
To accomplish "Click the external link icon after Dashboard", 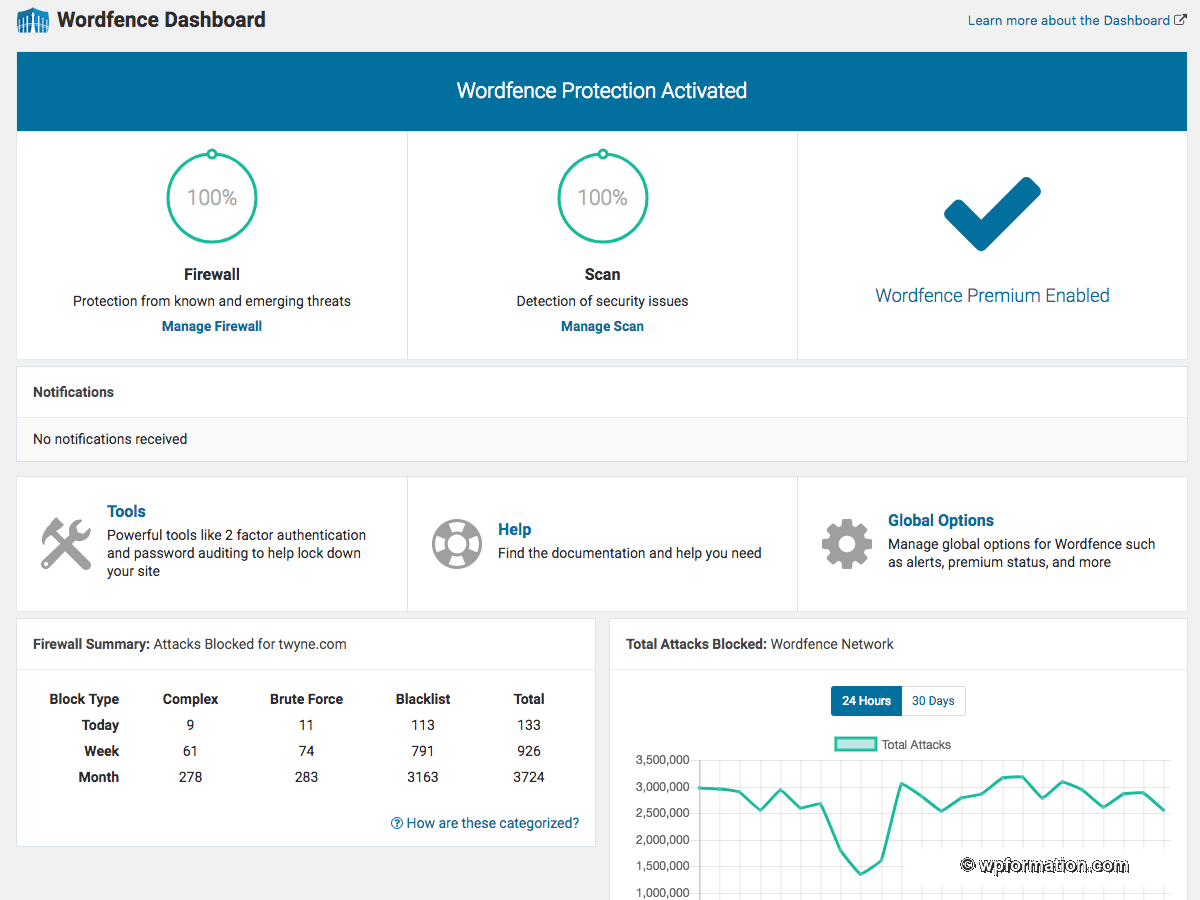I will (x=1180, y=20).
